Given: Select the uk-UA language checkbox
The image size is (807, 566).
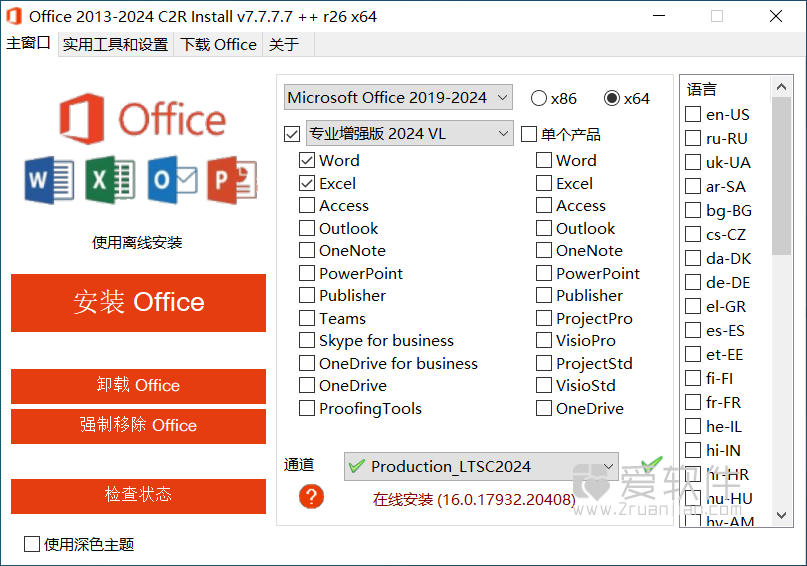Looking at the screenshot, I should coord(693,162).
